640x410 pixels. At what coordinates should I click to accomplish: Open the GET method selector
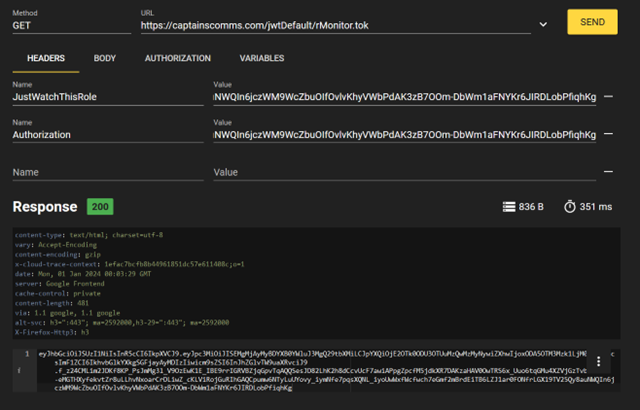[70, 23]
